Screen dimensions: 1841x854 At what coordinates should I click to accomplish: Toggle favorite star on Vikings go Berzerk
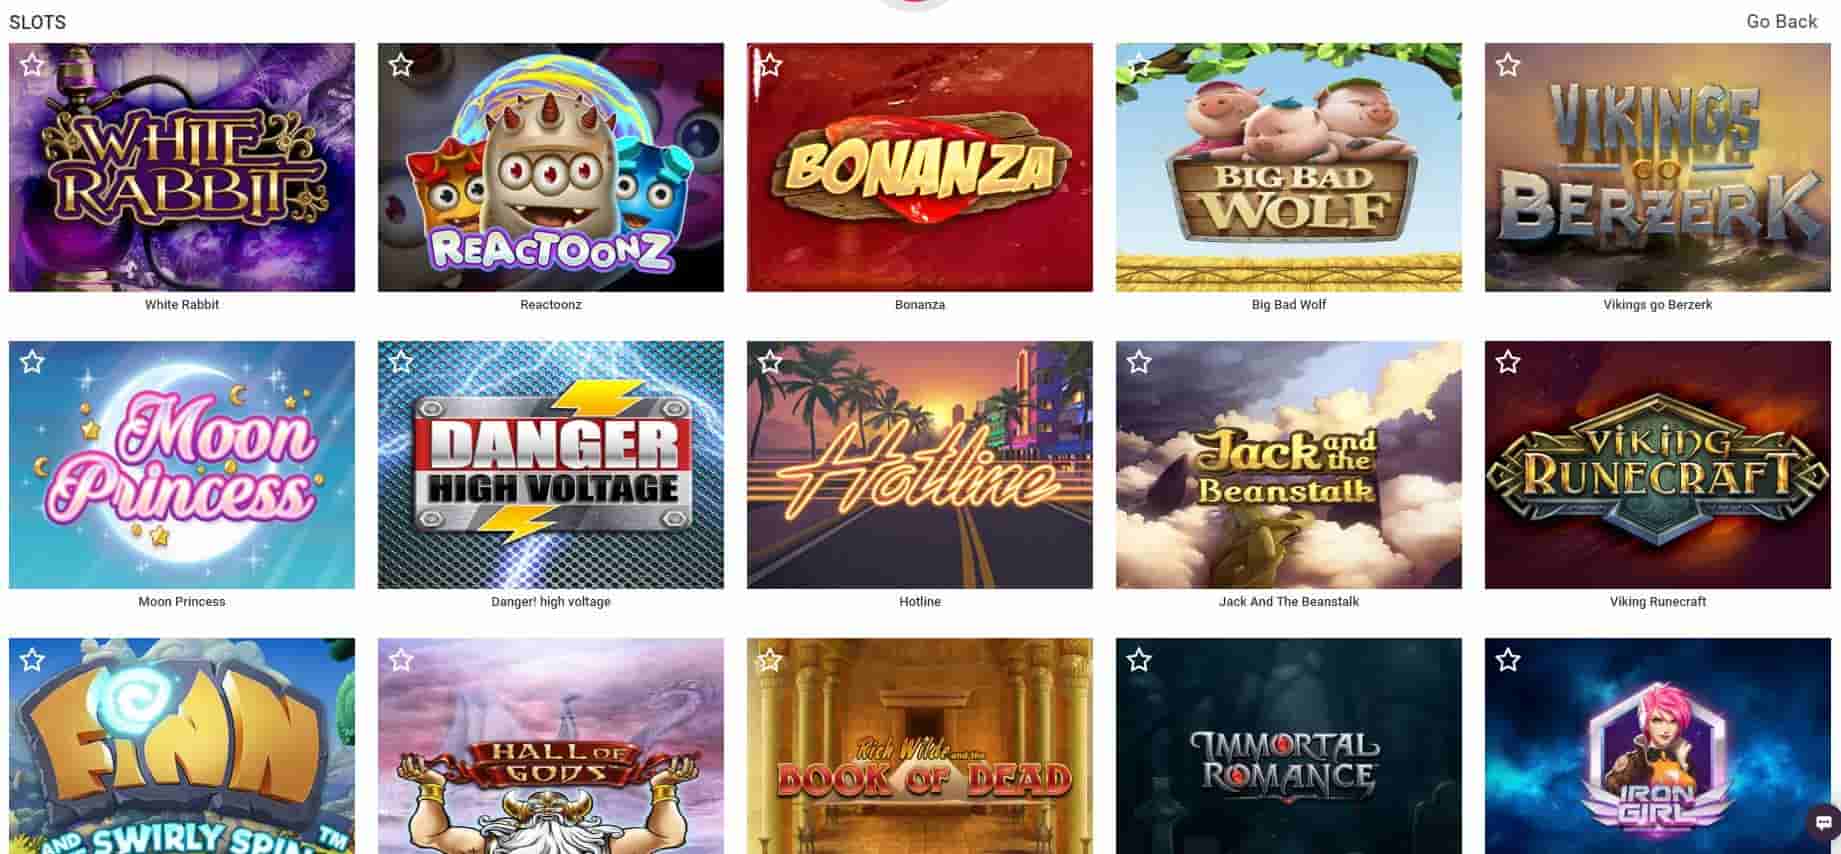[1508, 65]
